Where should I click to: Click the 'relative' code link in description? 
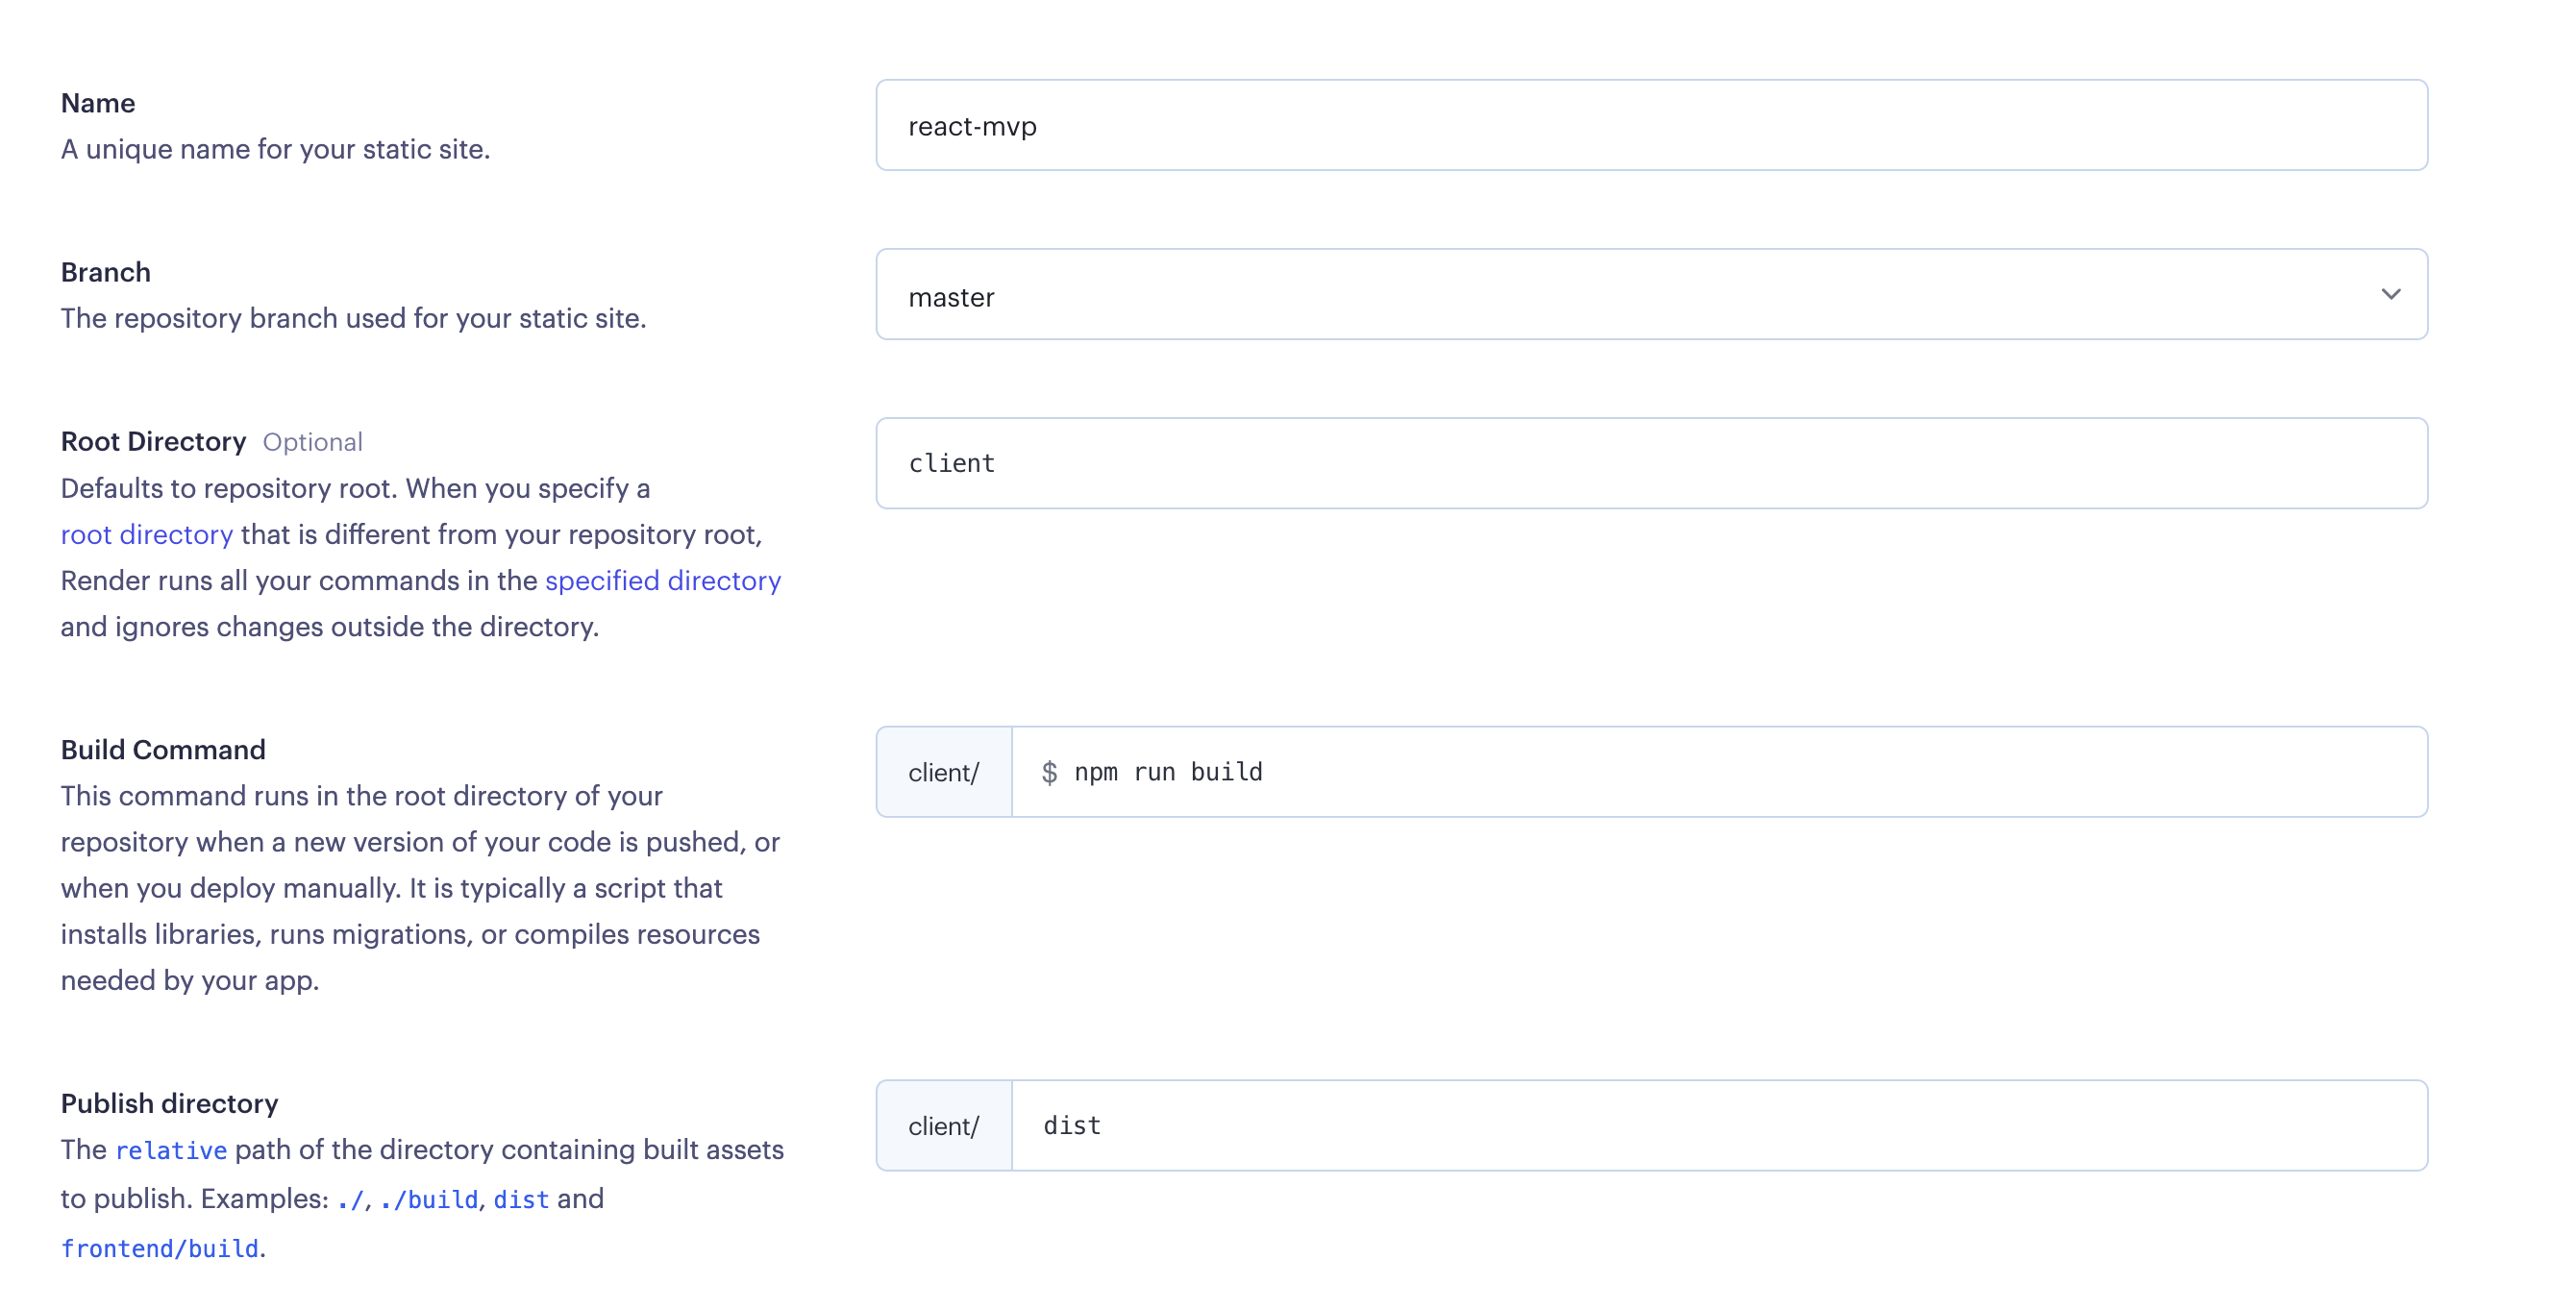click(171, 1151)
